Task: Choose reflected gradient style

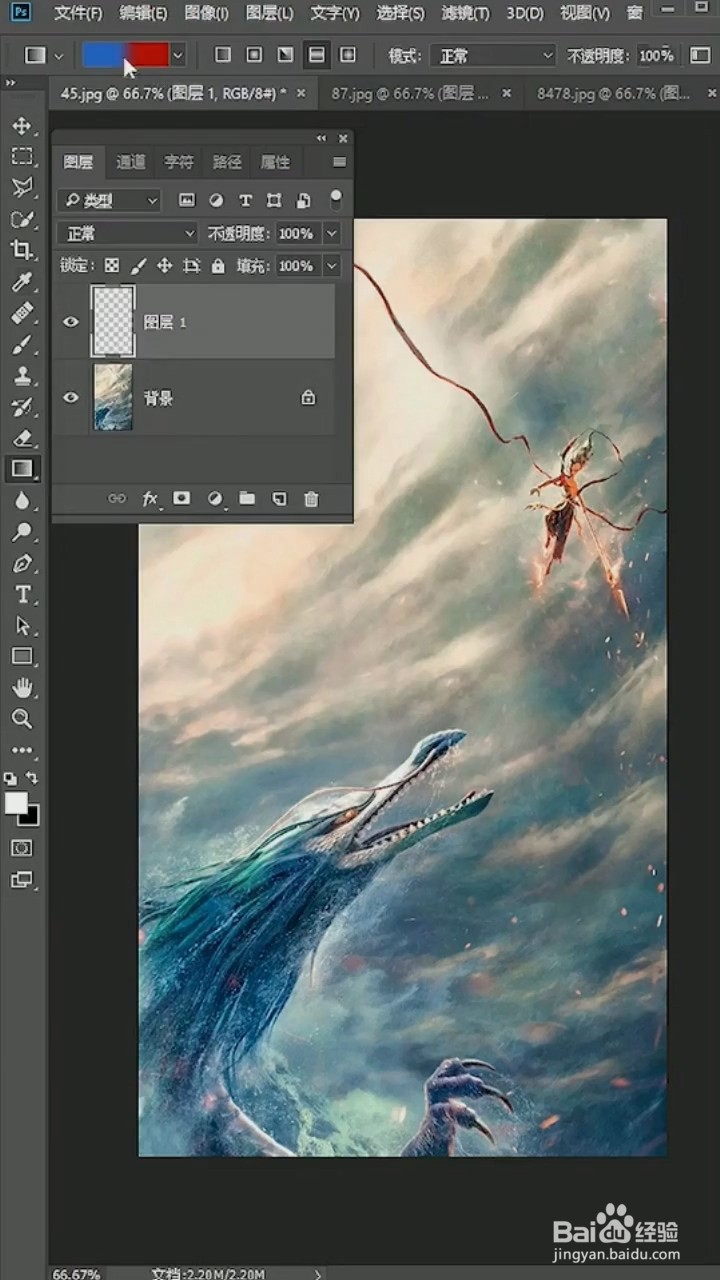Action: tap(316, 55)
